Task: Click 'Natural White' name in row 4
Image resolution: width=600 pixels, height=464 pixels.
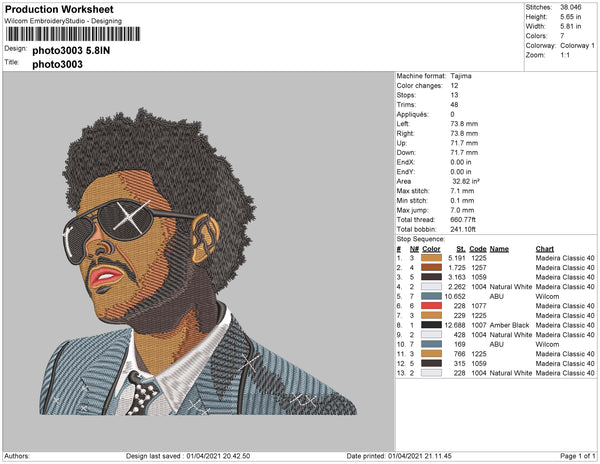Action: (x=511, y=287)
